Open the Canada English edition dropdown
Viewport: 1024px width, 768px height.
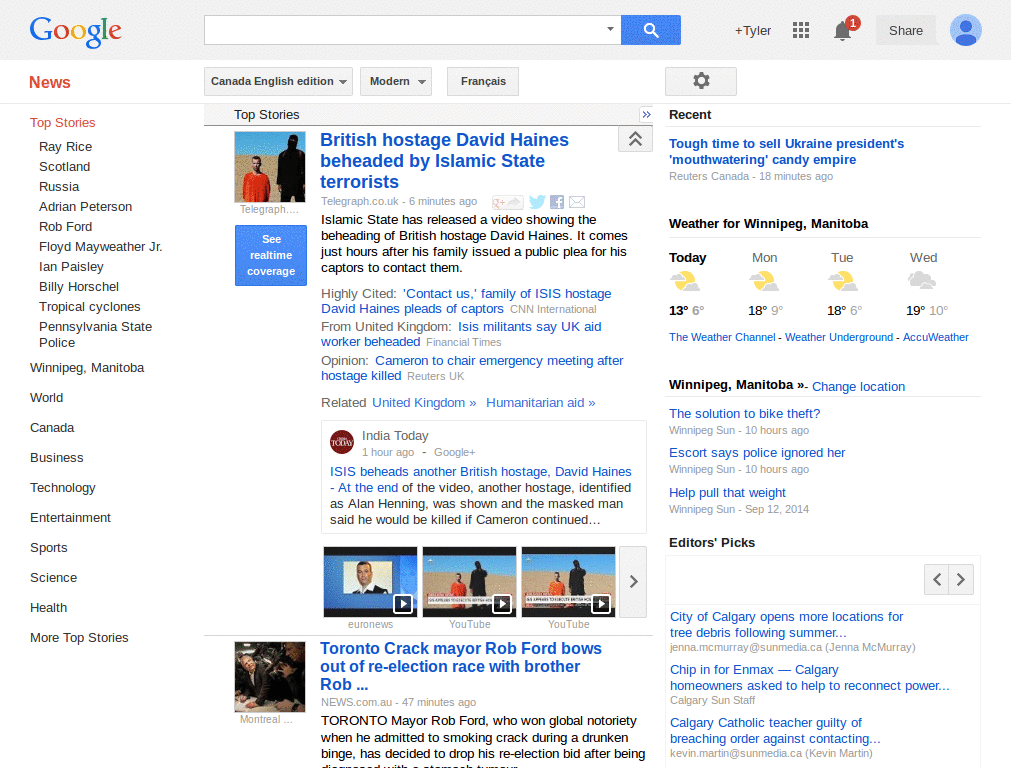click(278, 82)
